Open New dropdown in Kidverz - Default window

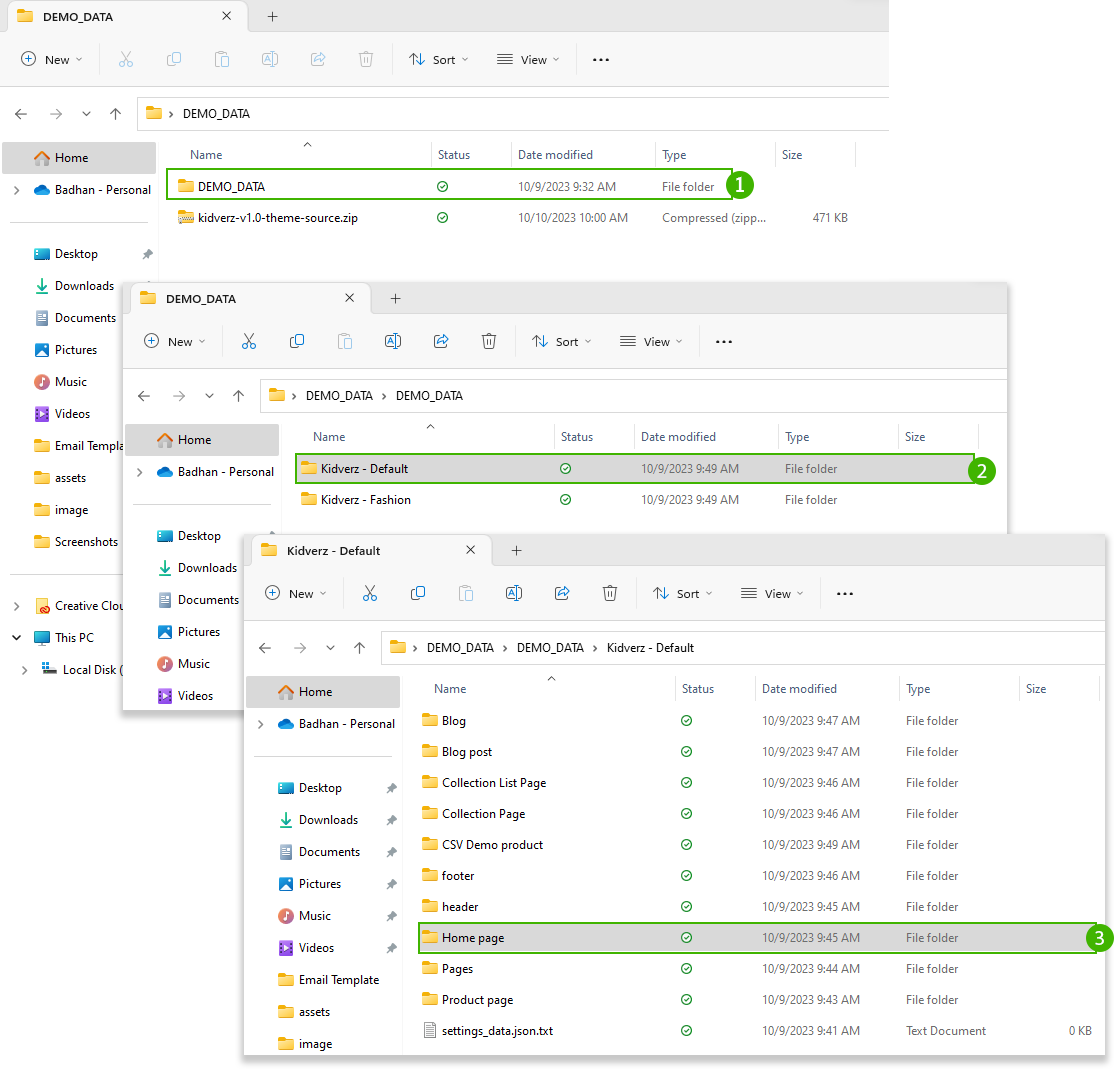tap(296, 593)
